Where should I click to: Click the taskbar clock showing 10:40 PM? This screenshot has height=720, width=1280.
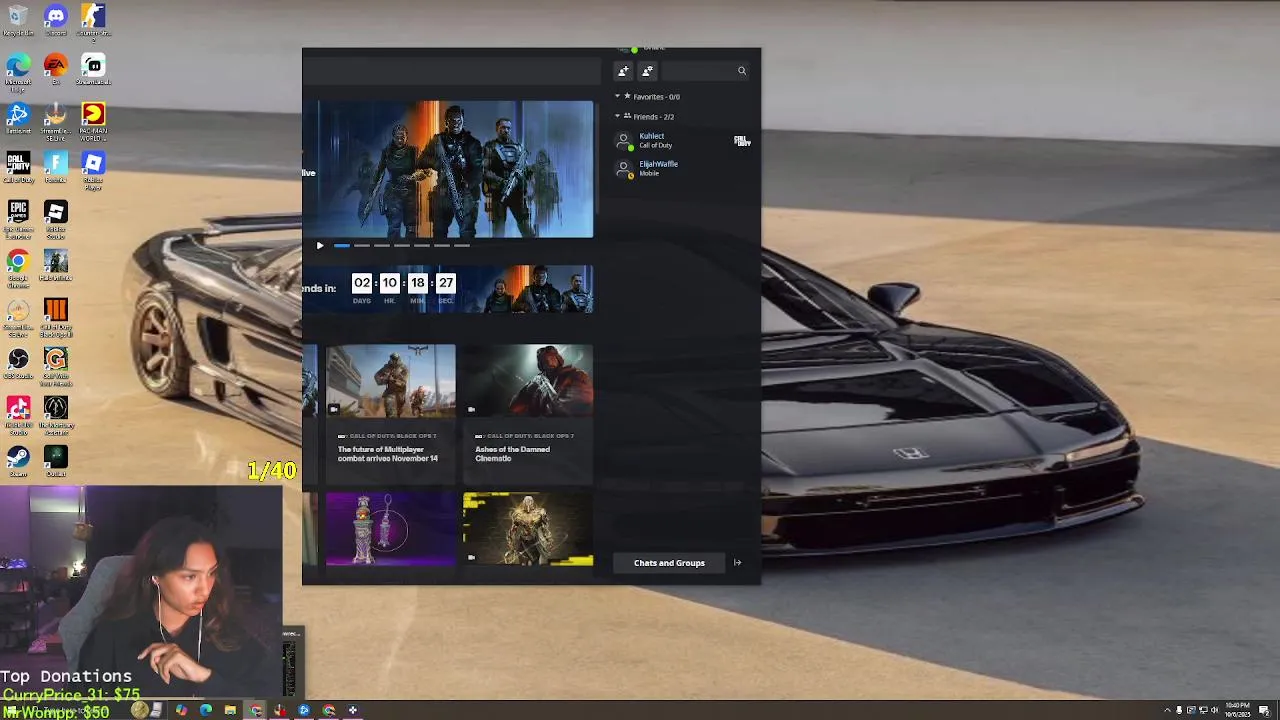1237,710
